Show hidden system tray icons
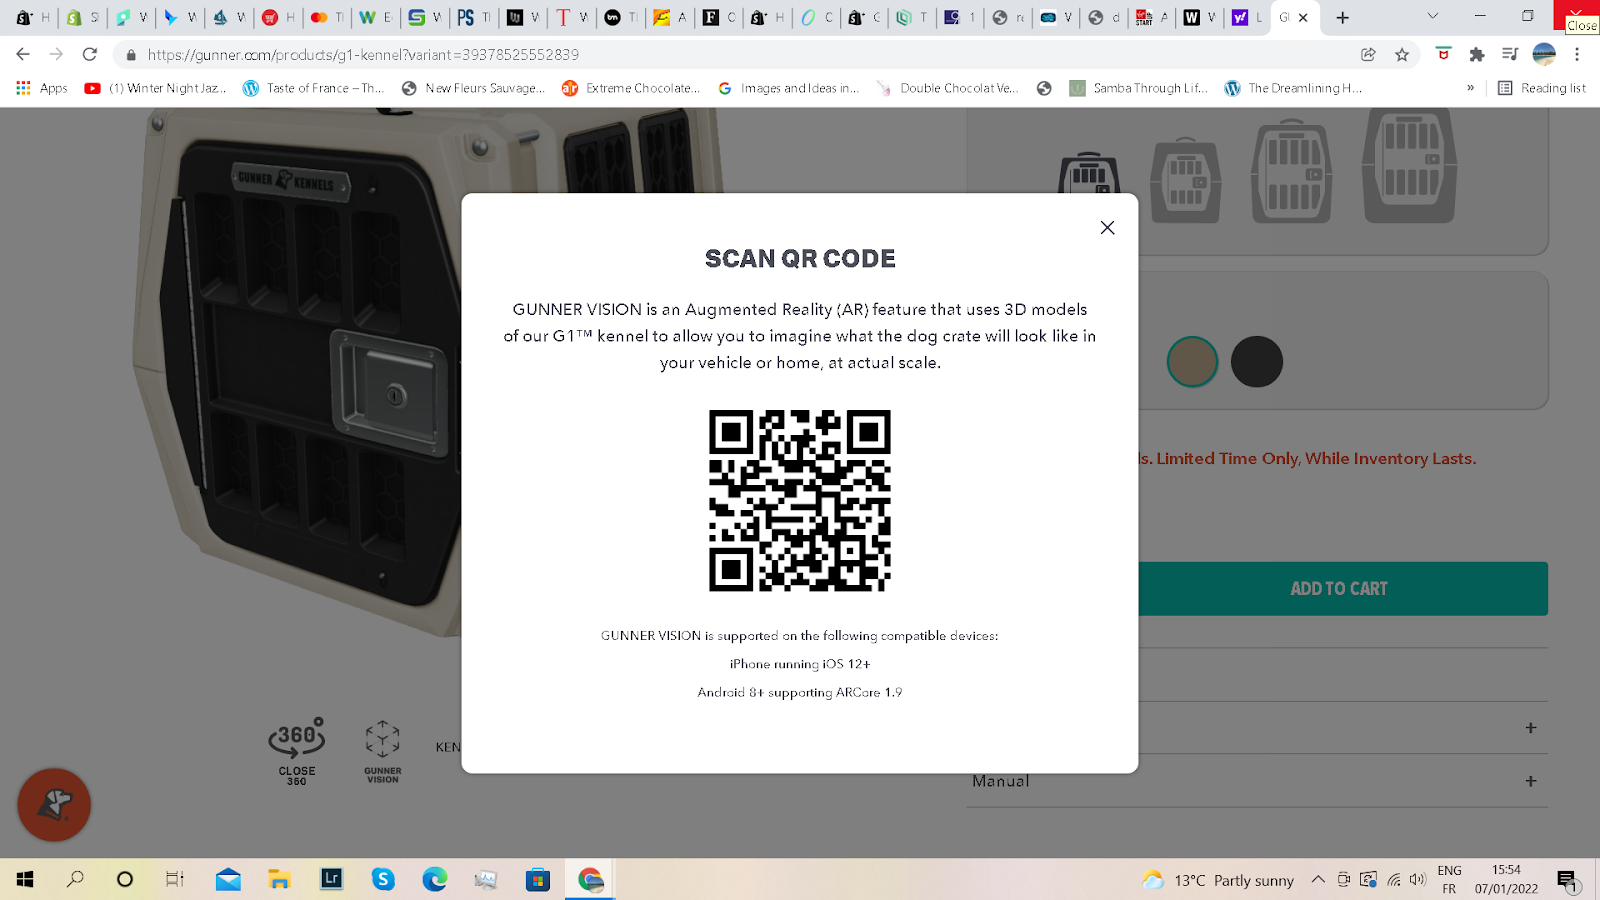This screenshot has width=1600, height=900. point(1318,880)
